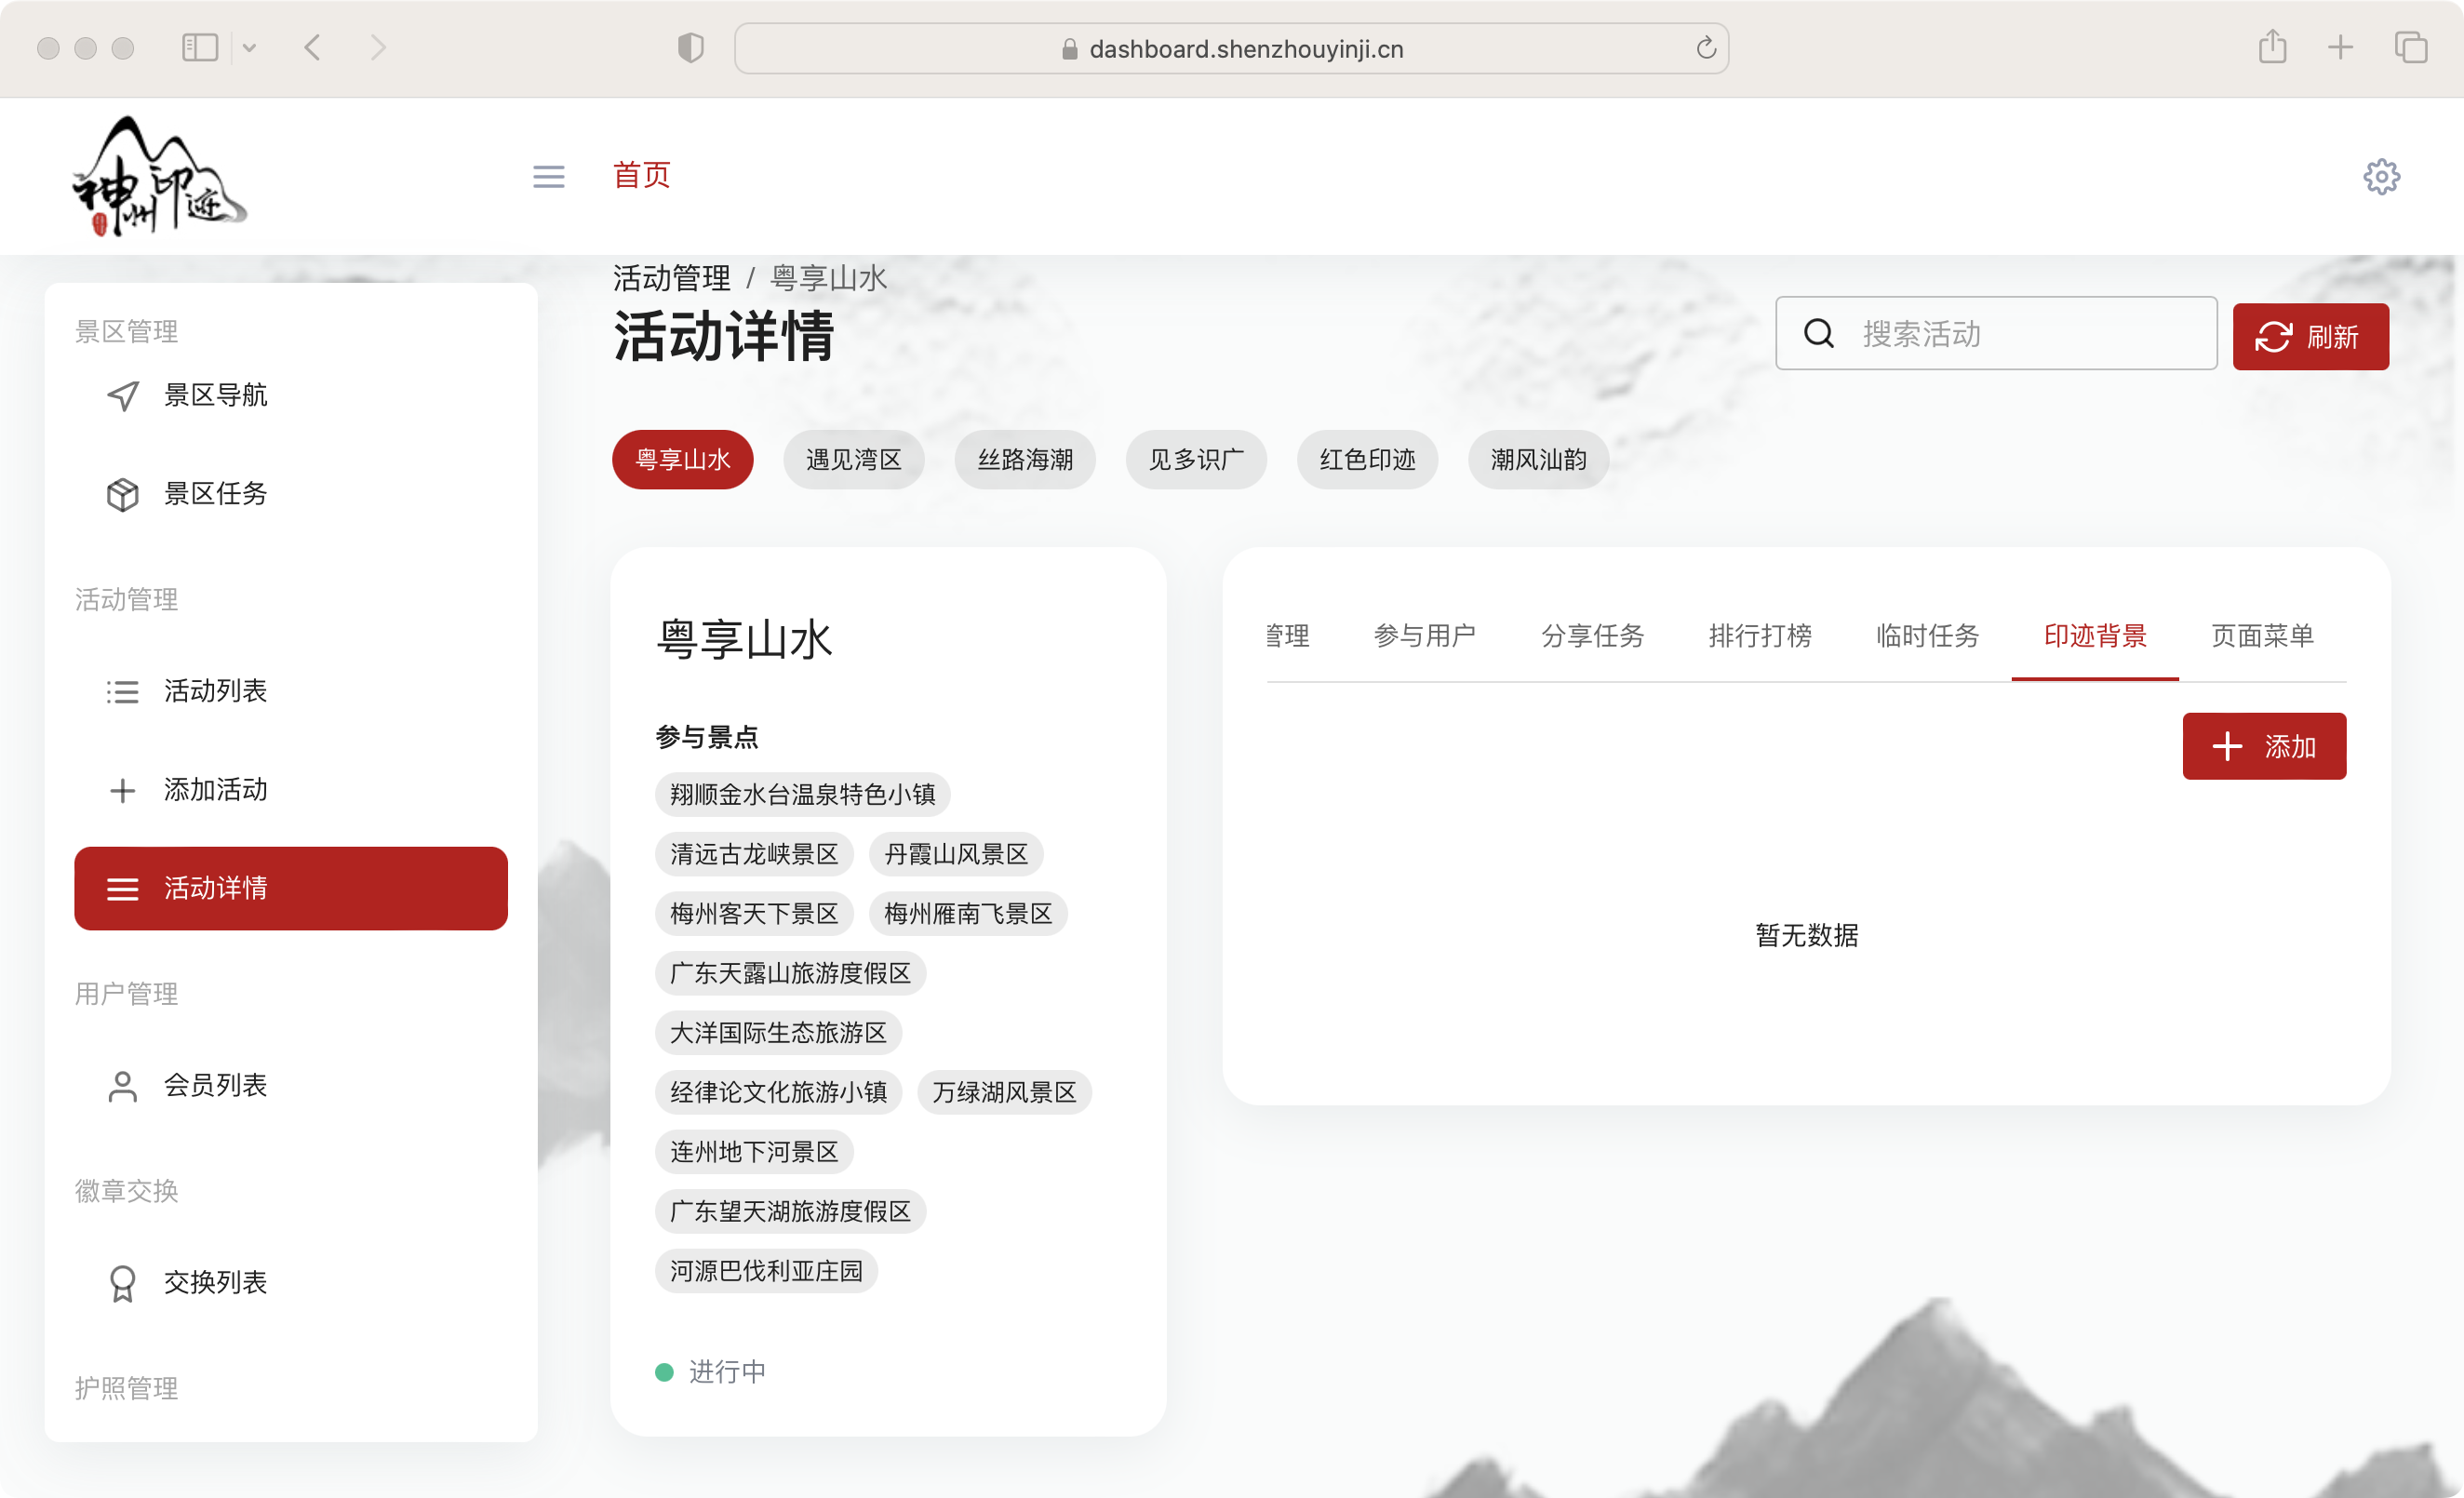
Task: Open the 页面菜单 tab
Action: point(2262,636)
